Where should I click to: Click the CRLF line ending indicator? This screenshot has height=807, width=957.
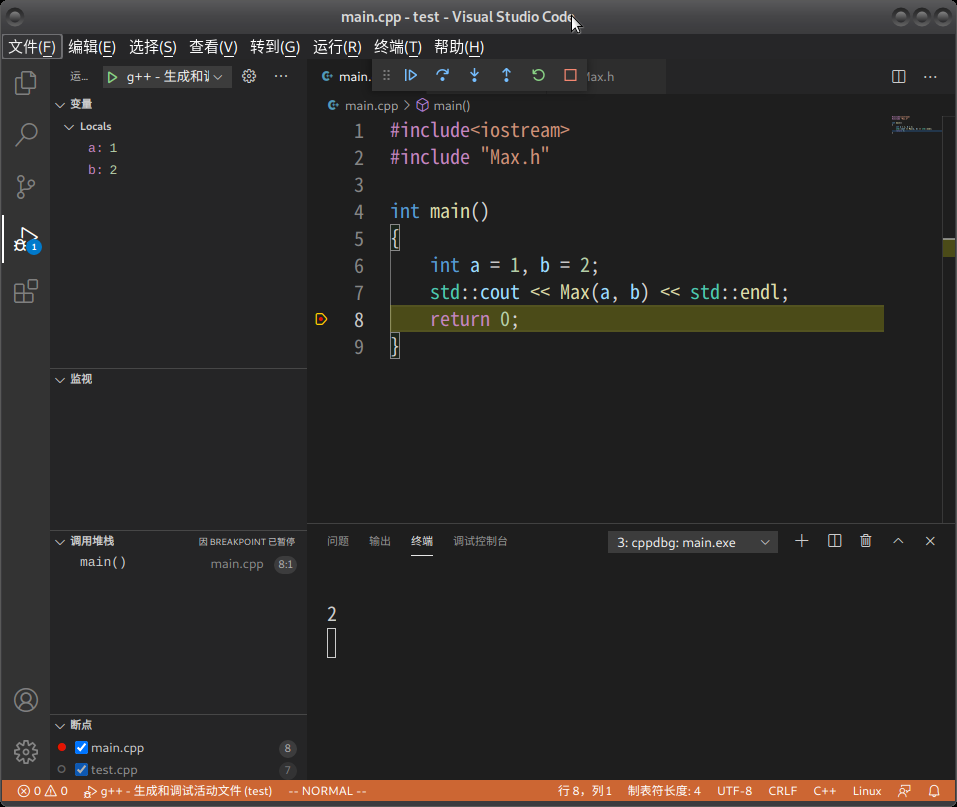point(782,790)
